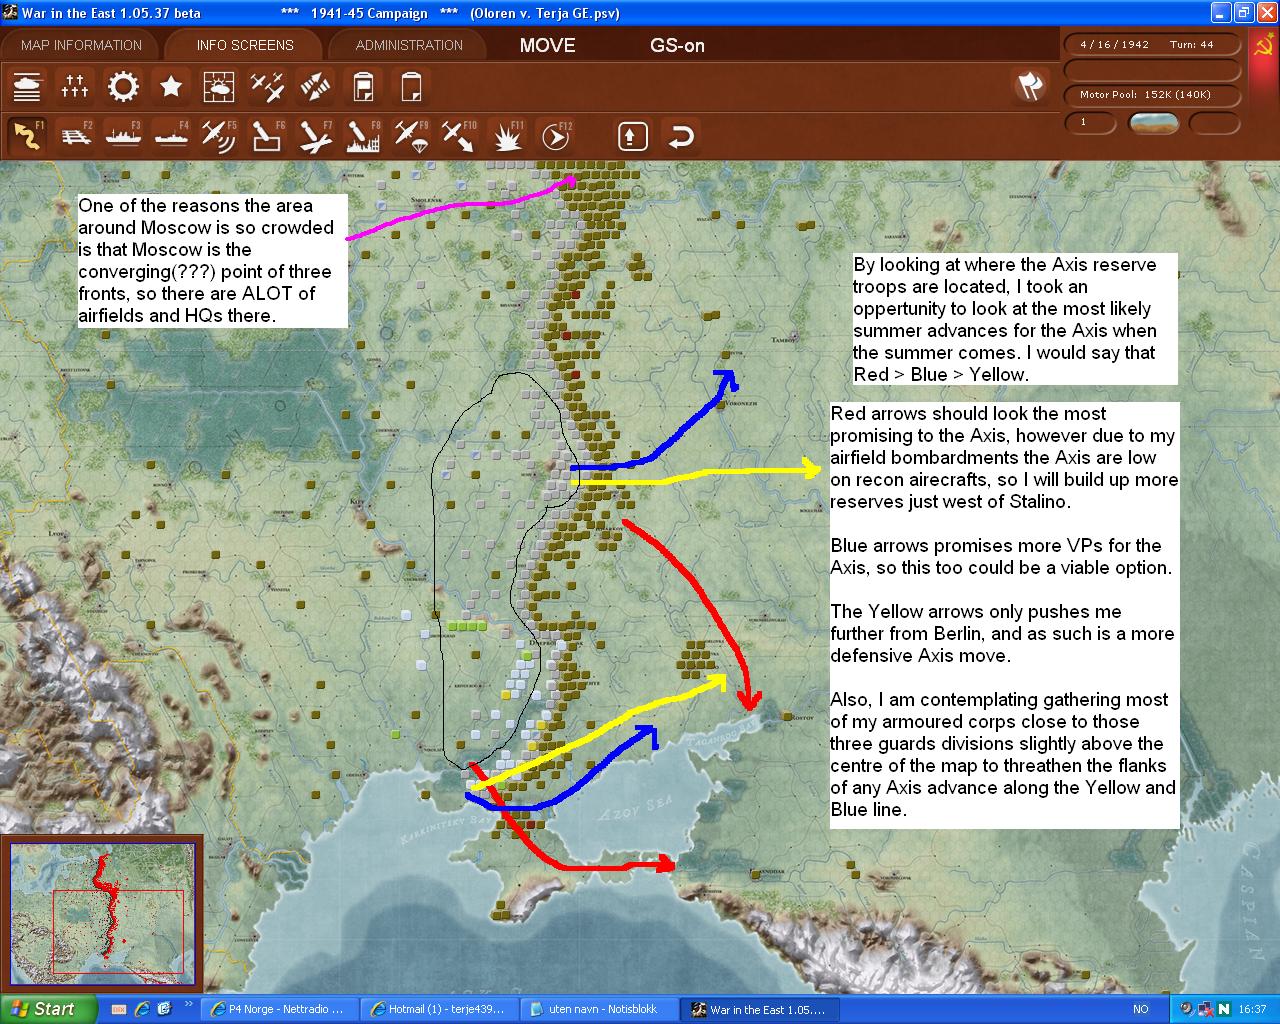1280x1024 pixels.
Task: Click the upward arrow box toolbar button
Action: pos(633,136)
